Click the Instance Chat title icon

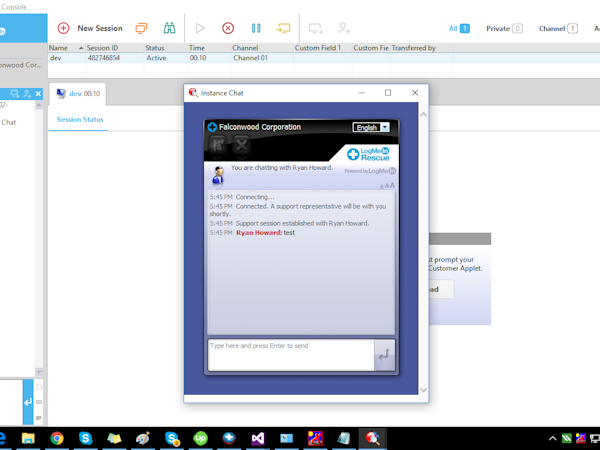pyautogui.click(x=193, y=93)
